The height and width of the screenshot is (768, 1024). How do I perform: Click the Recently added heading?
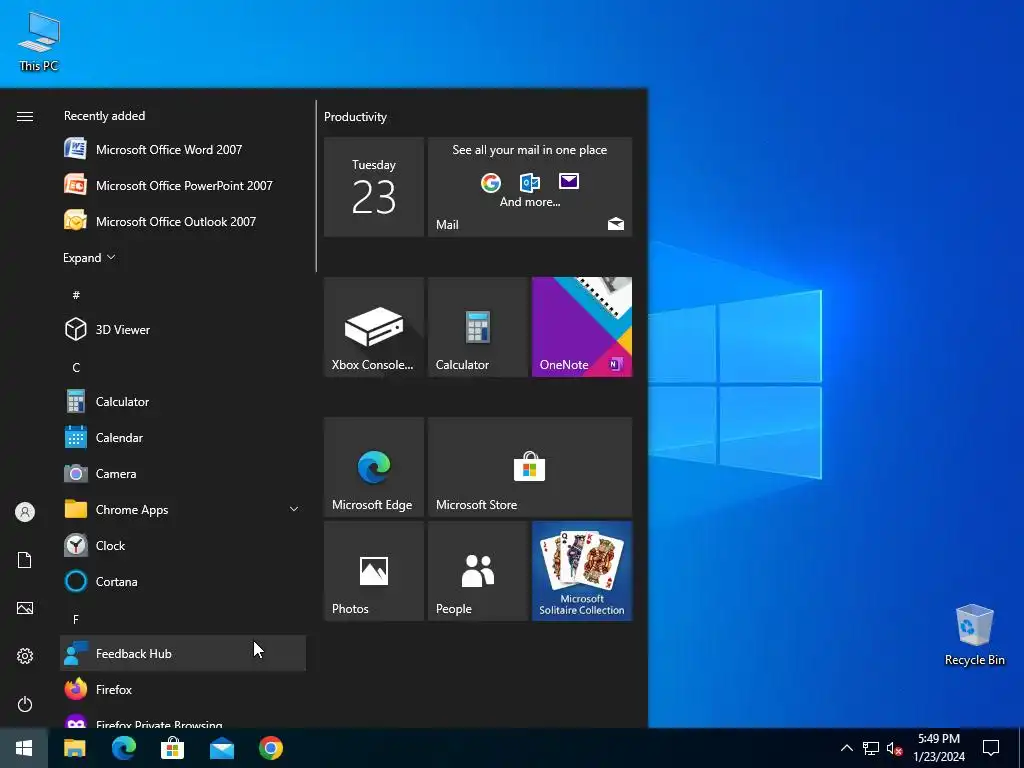104,116
